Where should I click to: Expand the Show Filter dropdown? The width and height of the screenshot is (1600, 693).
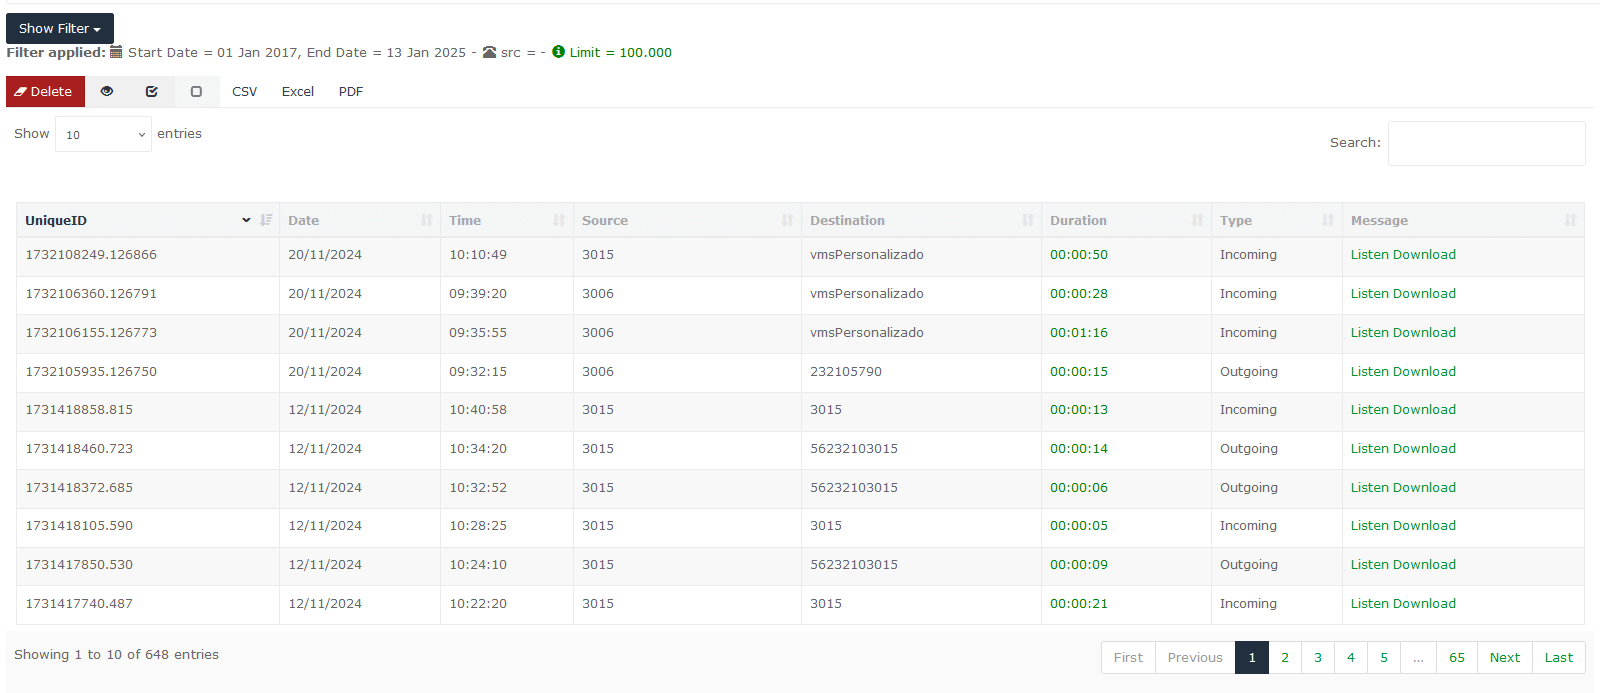click(x=60, y=28)
